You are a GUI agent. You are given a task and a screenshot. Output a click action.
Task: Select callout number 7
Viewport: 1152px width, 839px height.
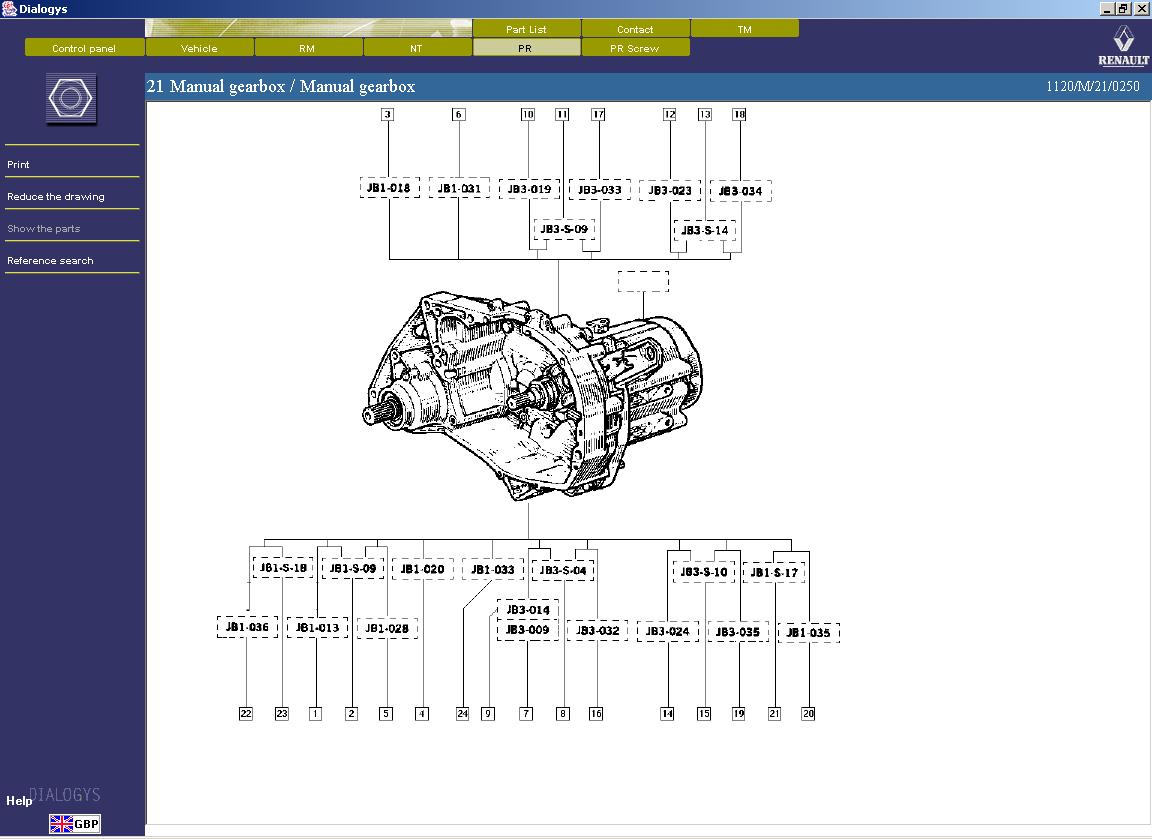(526, 713)
